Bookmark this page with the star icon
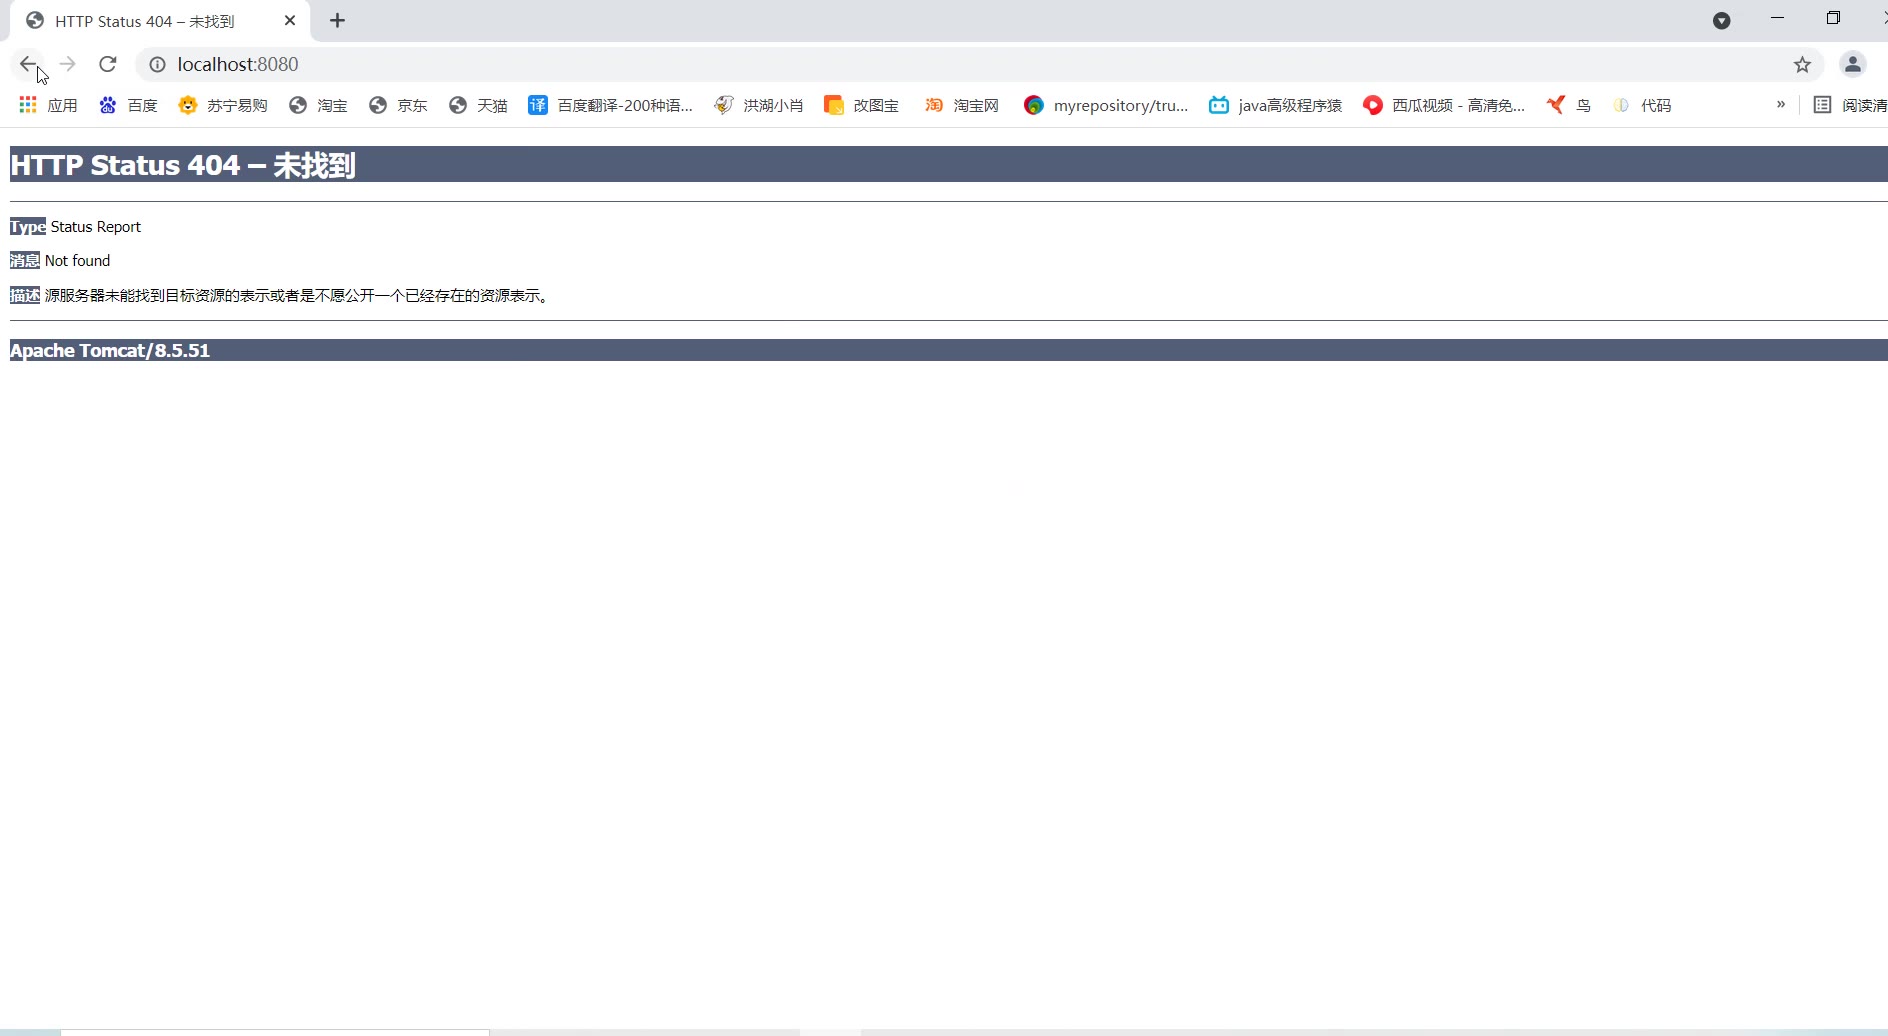The width and height of the screenshot is (1888, 1036). pos(1802,64)
